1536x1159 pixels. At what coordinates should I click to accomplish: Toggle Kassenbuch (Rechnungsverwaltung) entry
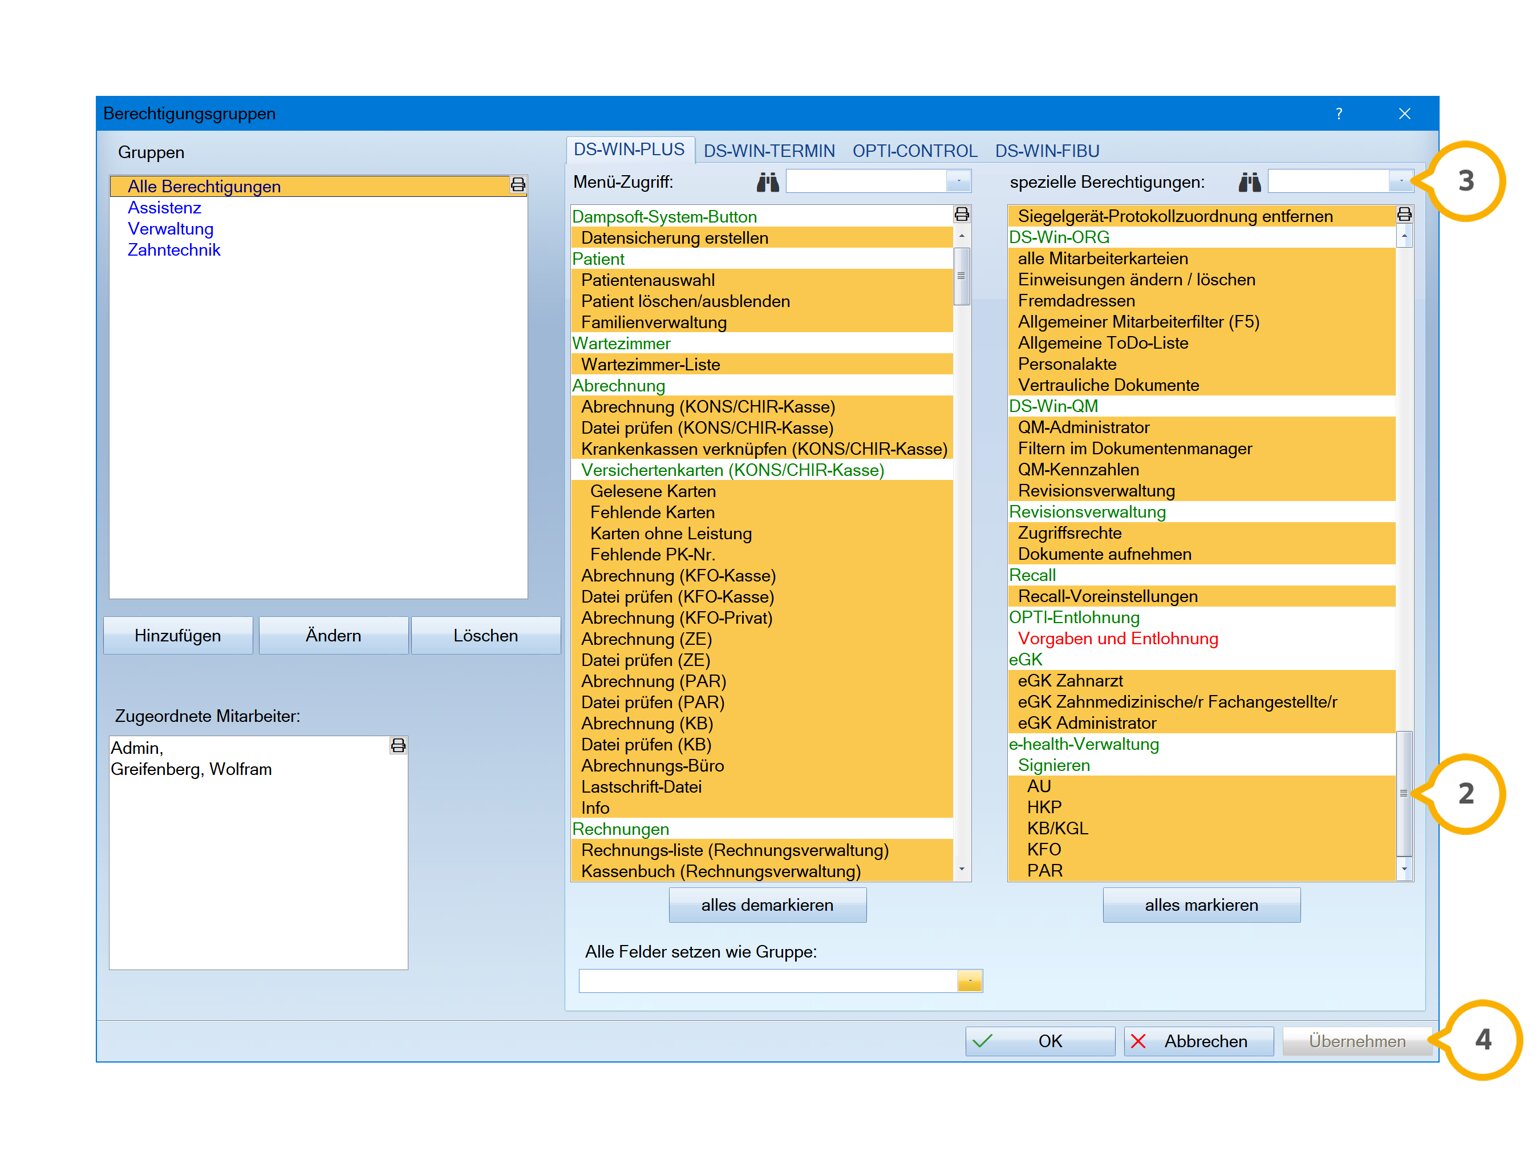(x=762, y=871)
